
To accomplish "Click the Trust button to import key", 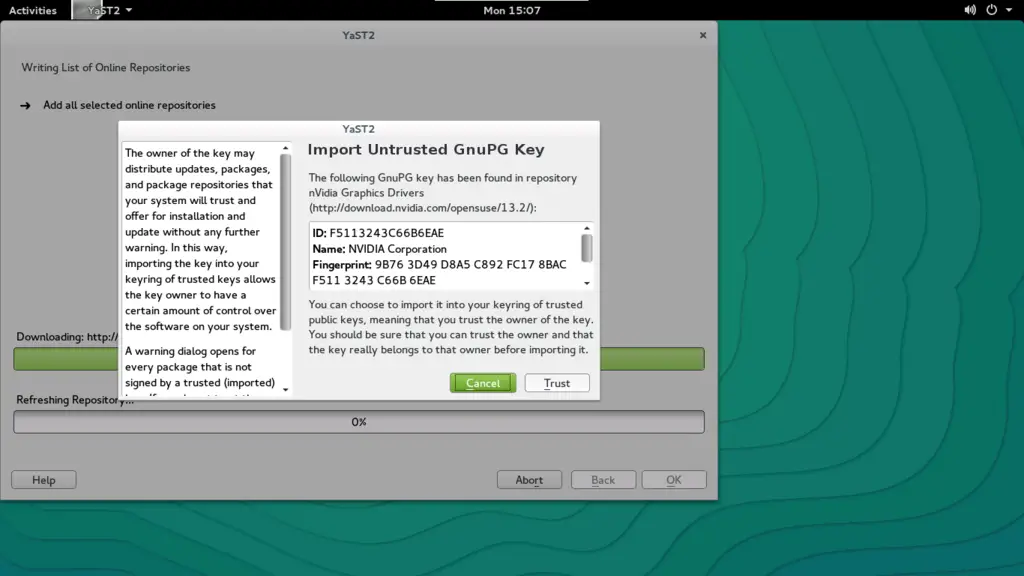I will coord(556,383).
